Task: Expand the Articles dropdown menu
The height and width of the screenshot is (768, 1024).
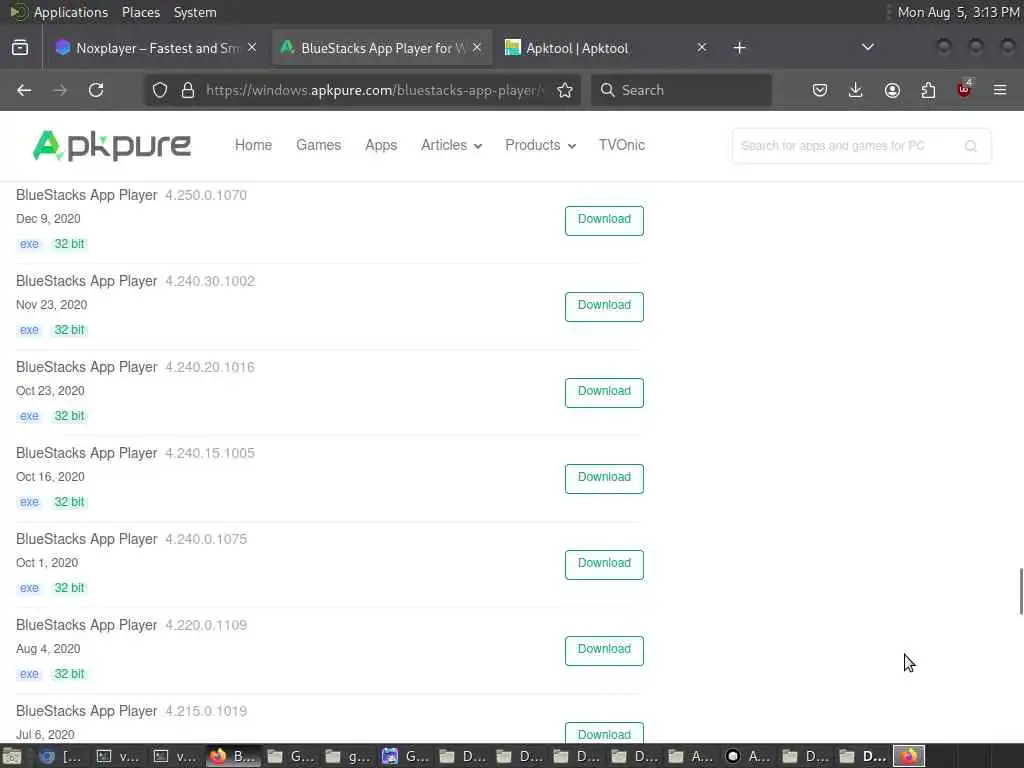Action: pos(451,145)
